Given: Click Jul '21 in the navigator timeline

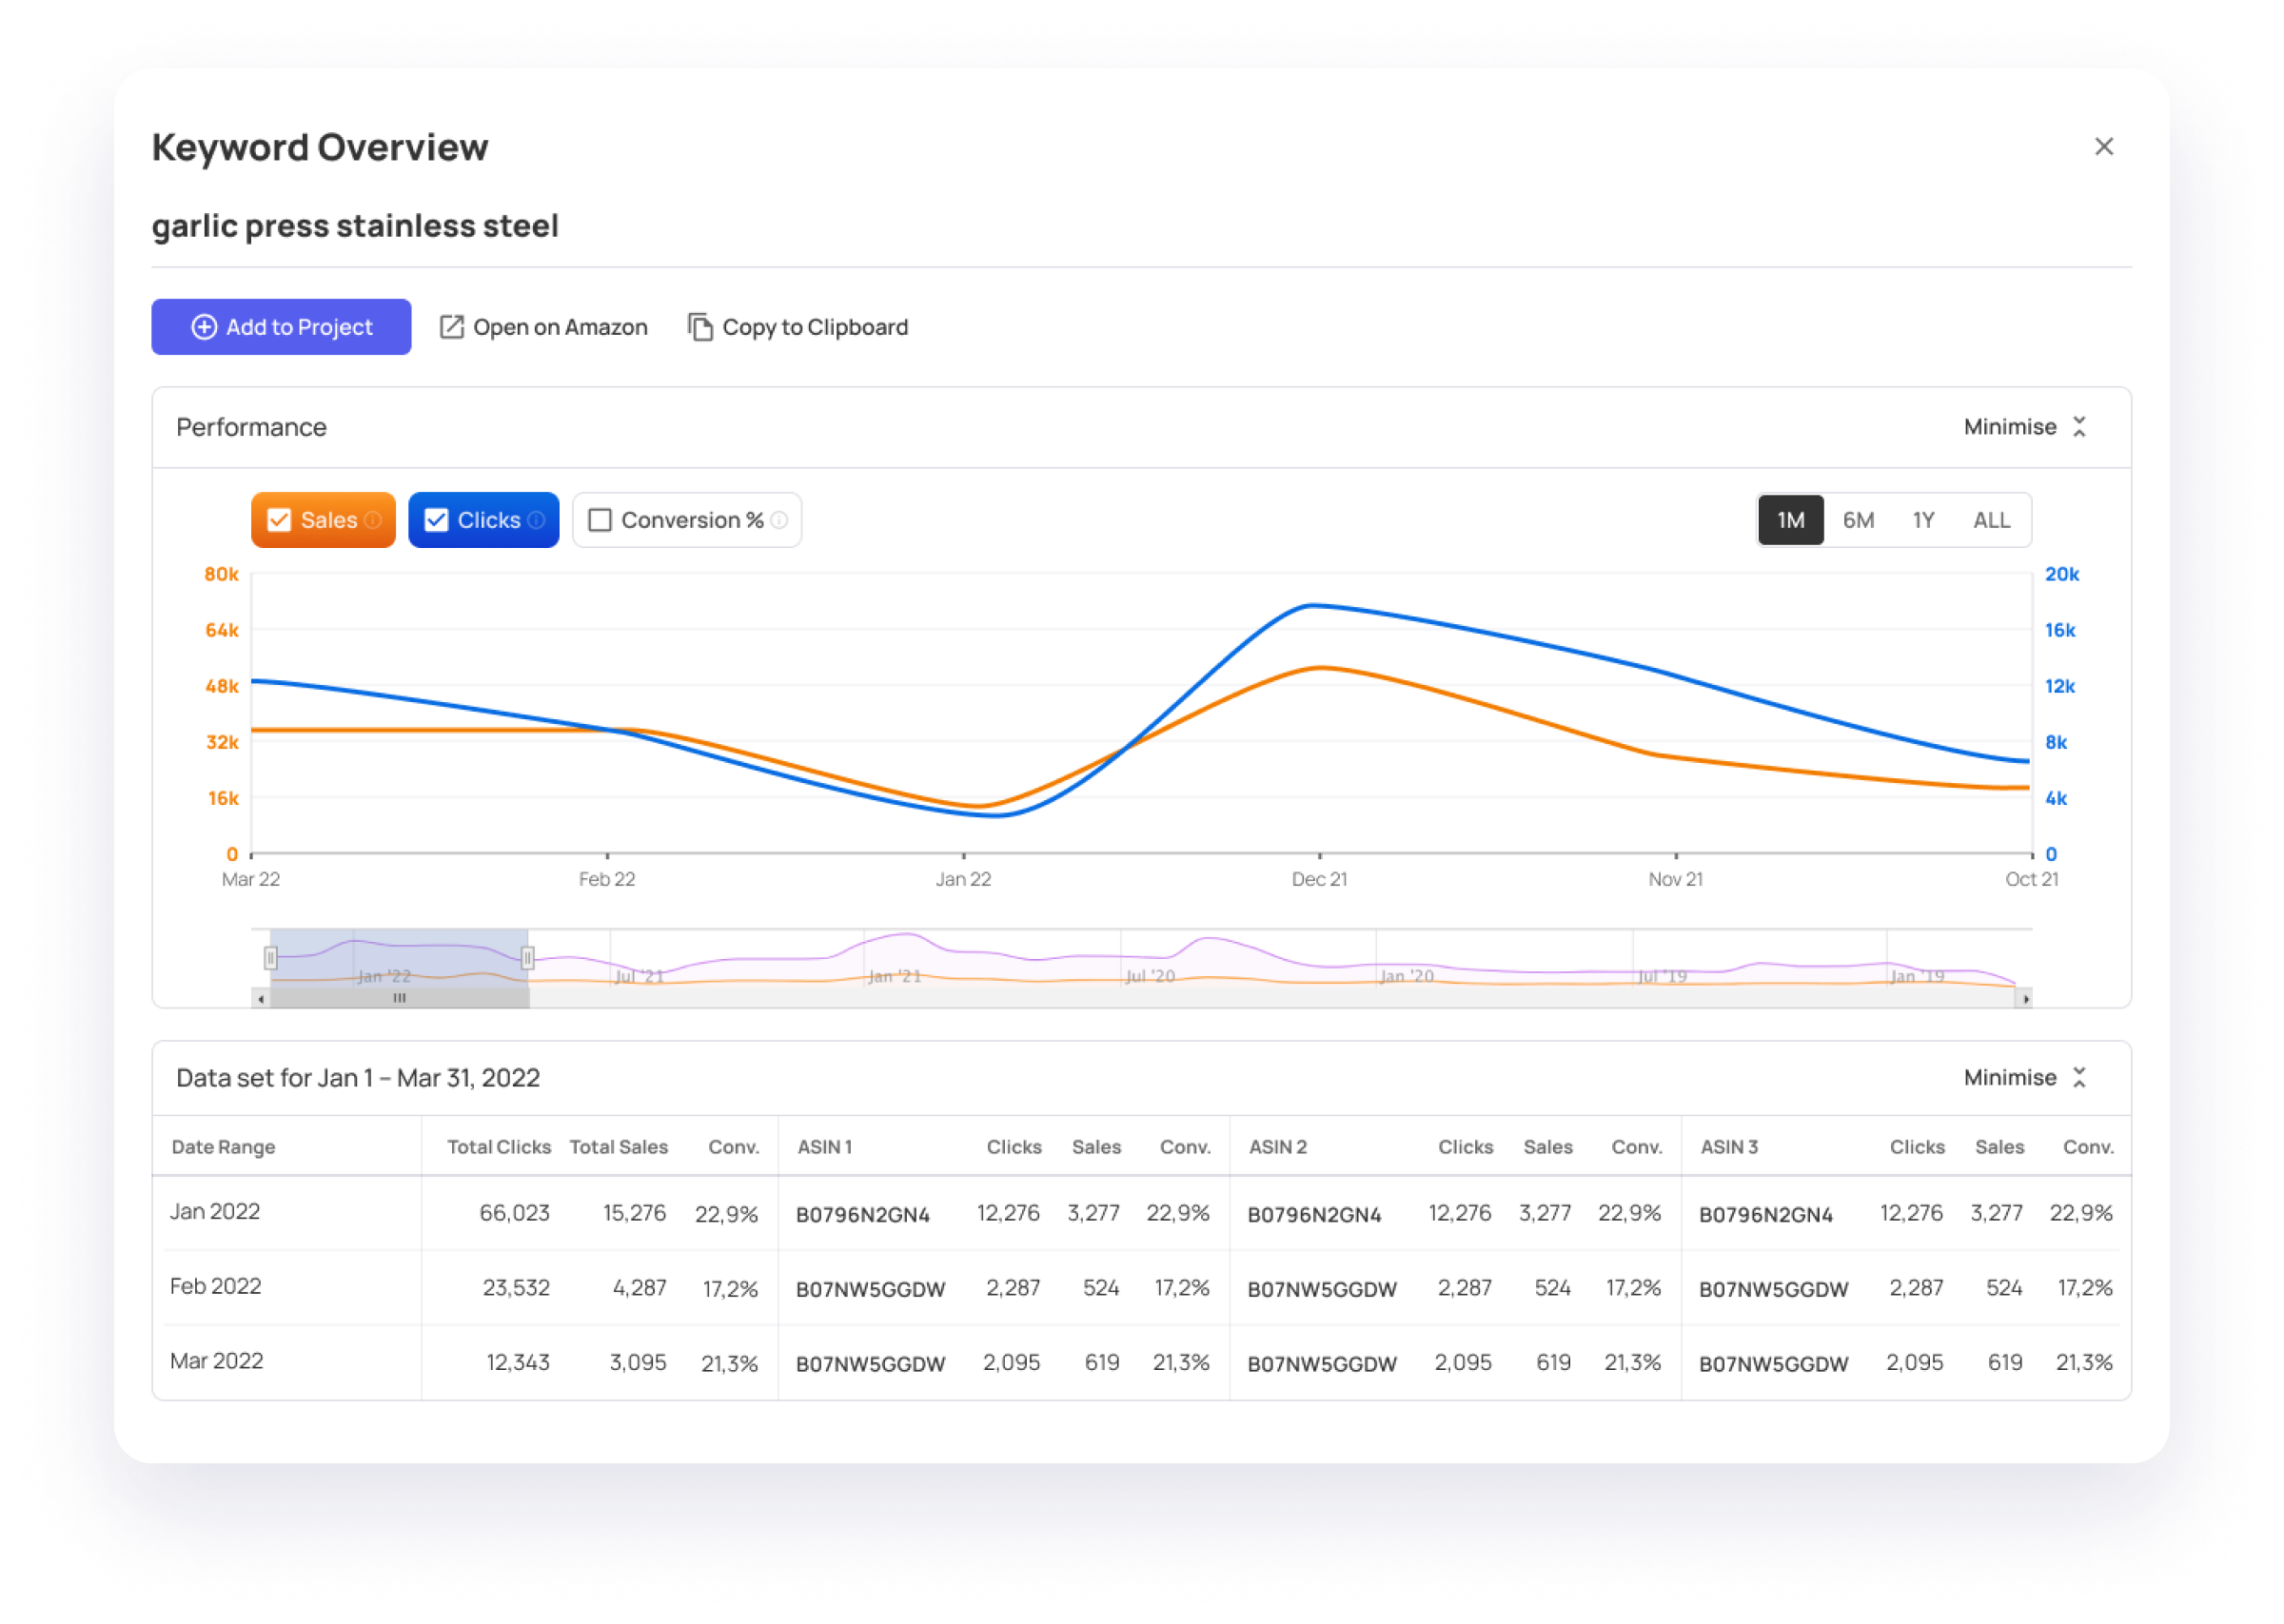Looking at the screenshot, I should (x=639, y=977).
